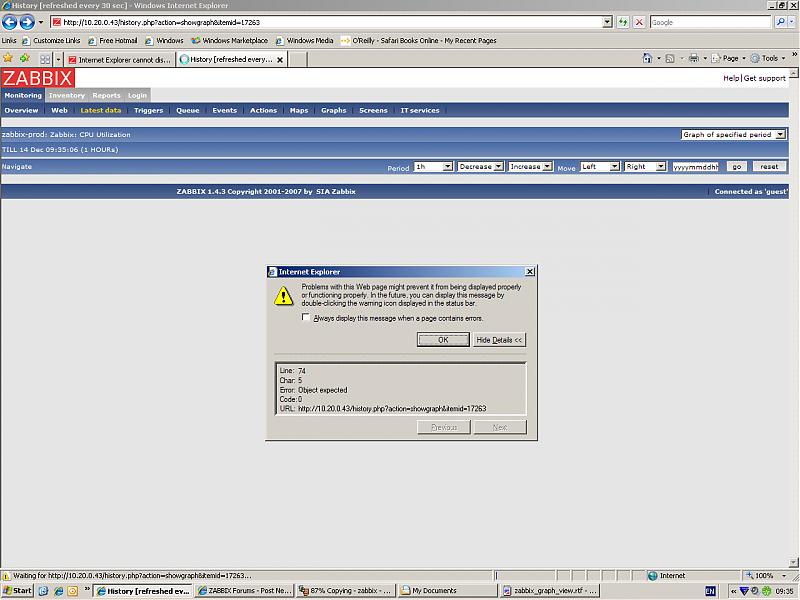Open Favorites Center star icon

pyautogui.click(x=8, y=59)
